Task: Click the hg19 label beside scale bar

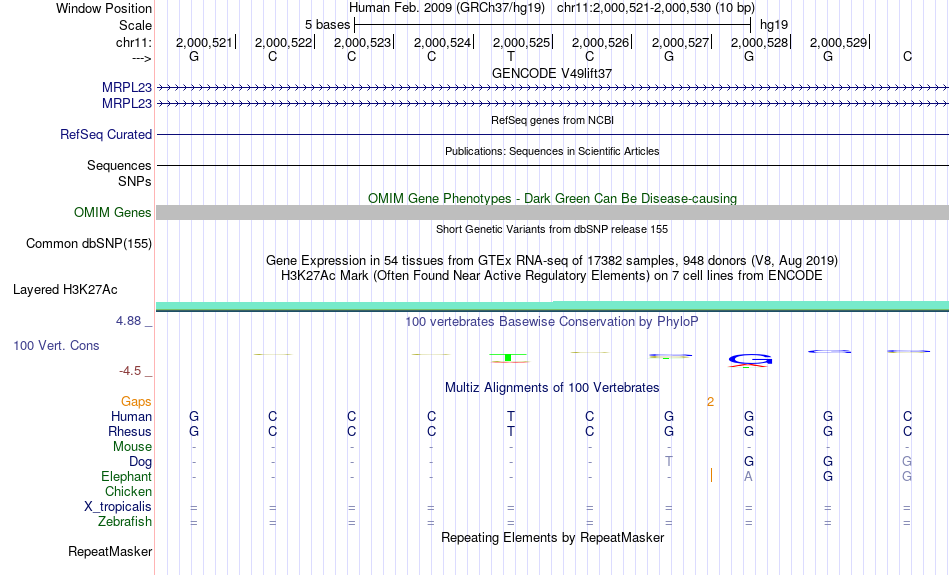Action: 774,25
